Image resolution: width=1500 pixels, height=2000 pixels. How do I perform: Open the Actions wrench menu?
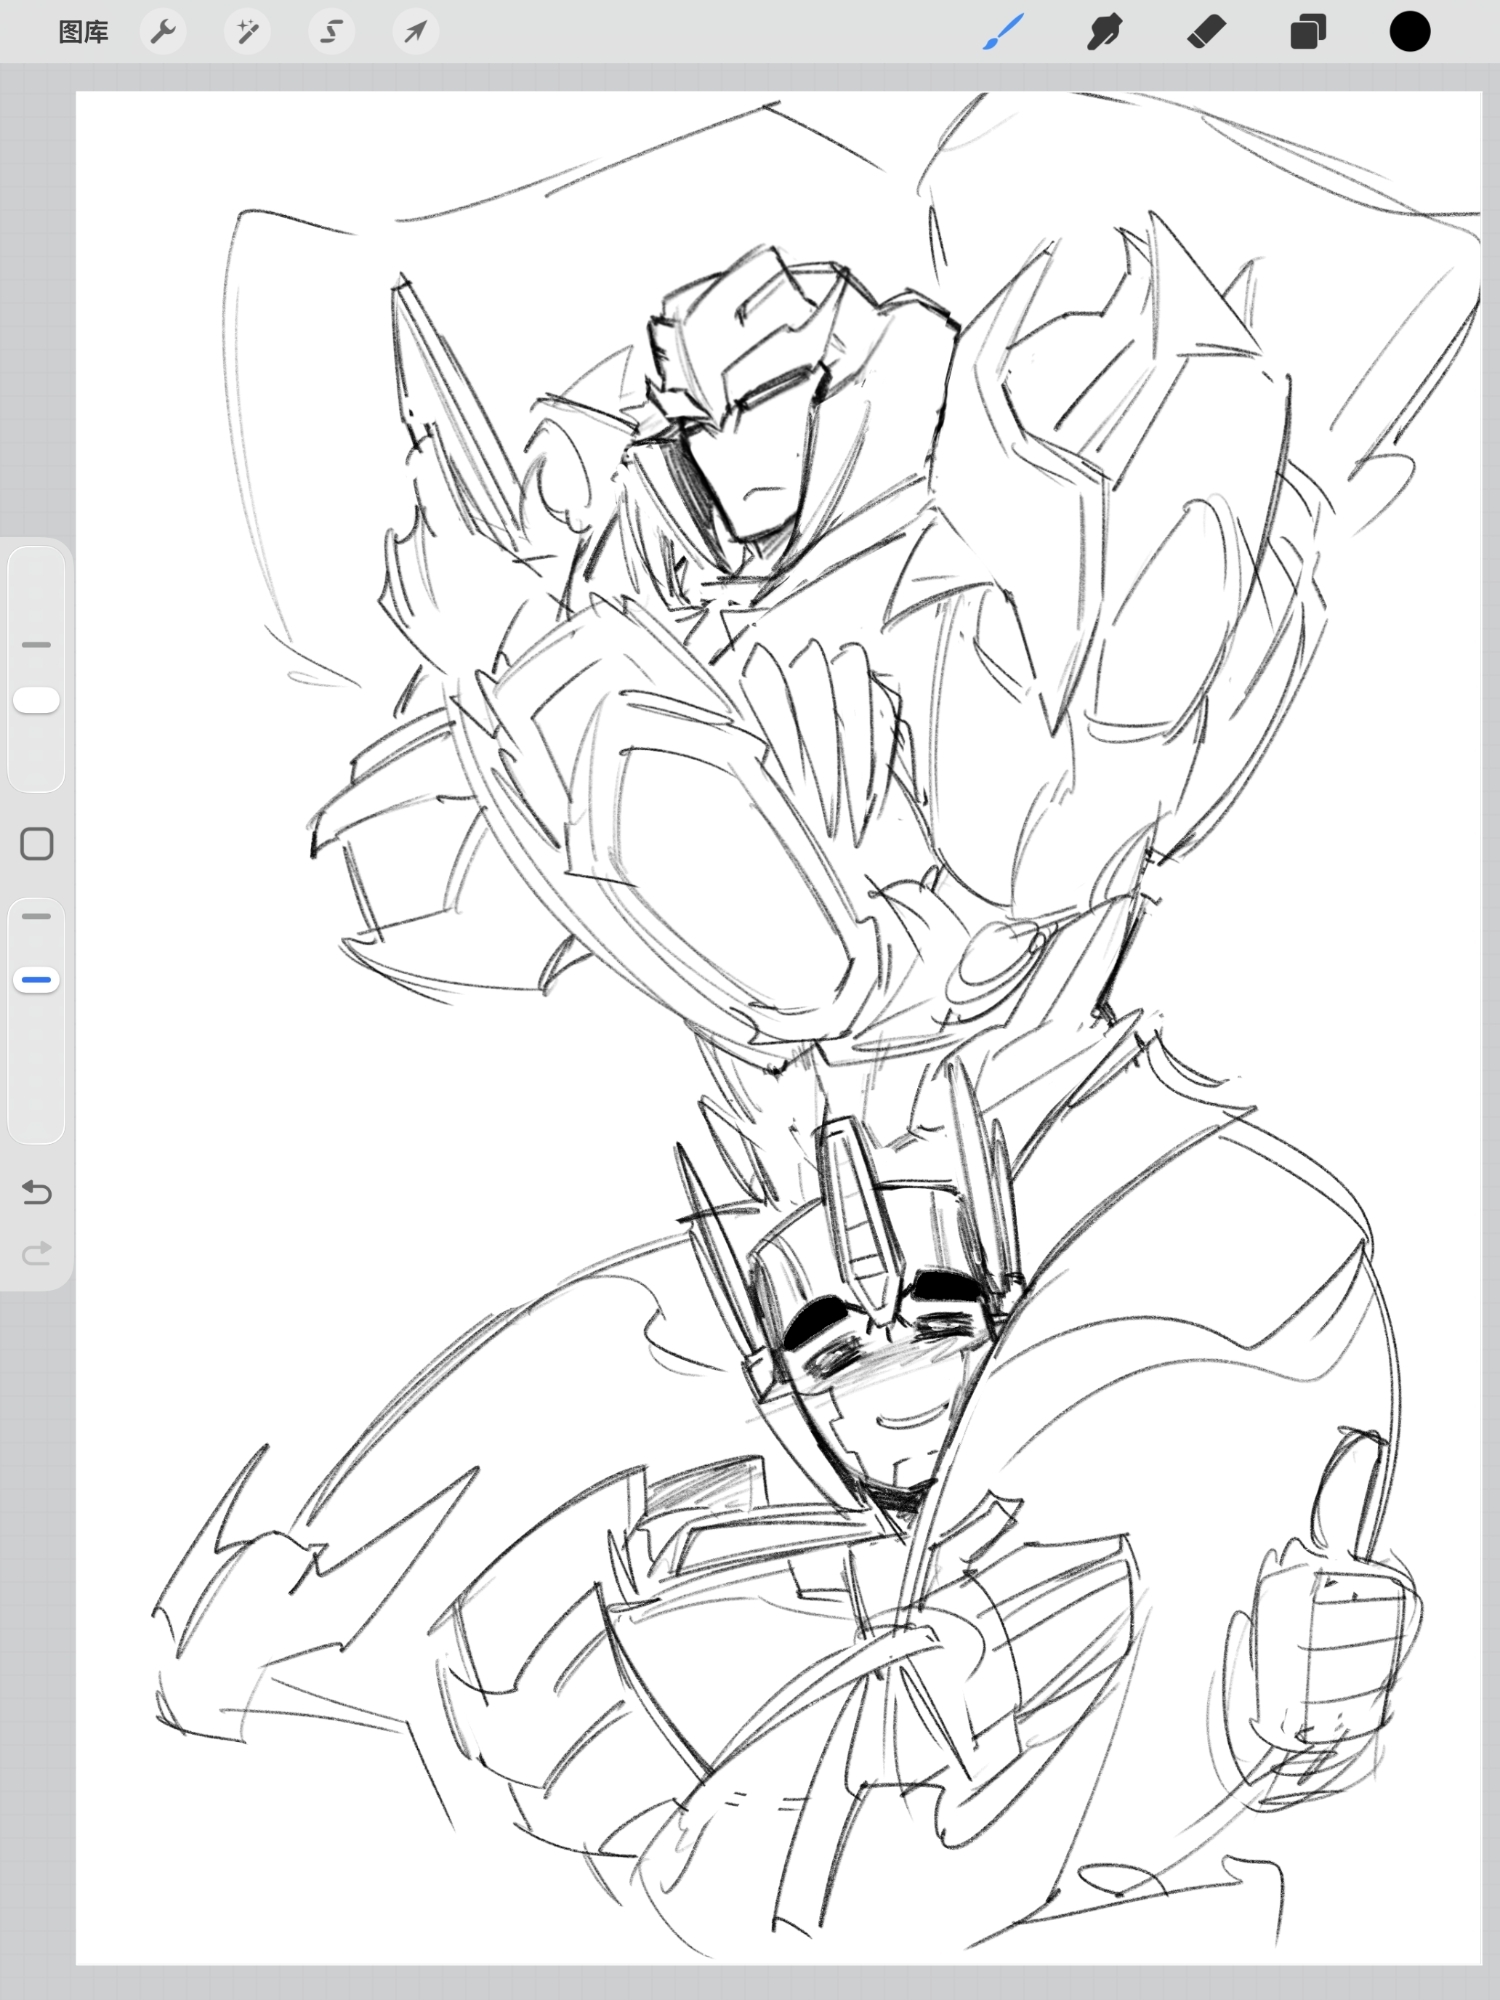tap(163, 32)
